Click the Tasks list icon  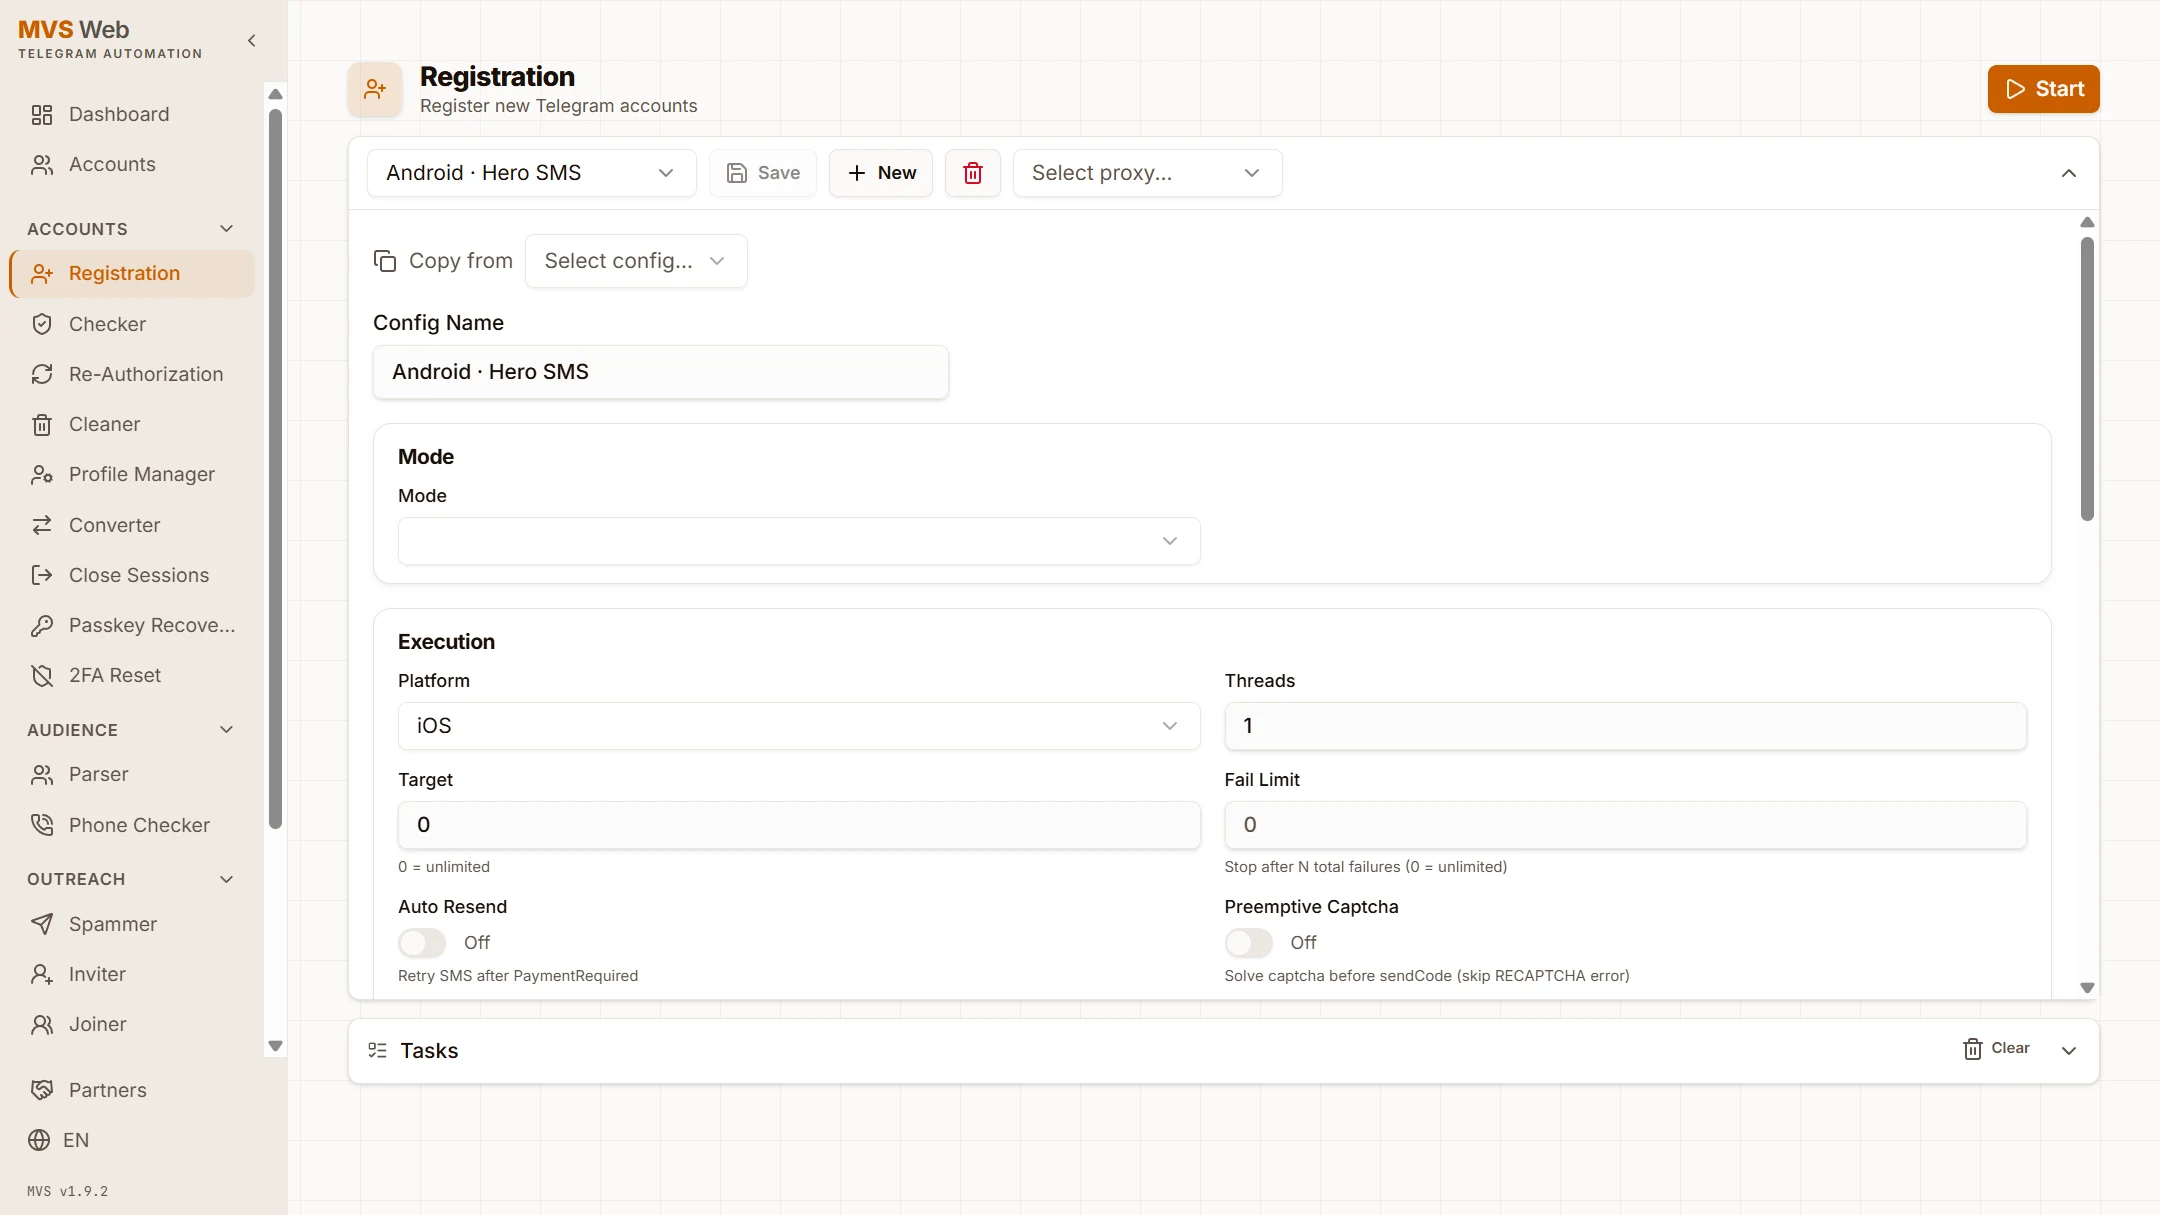tap(377, 1050)
